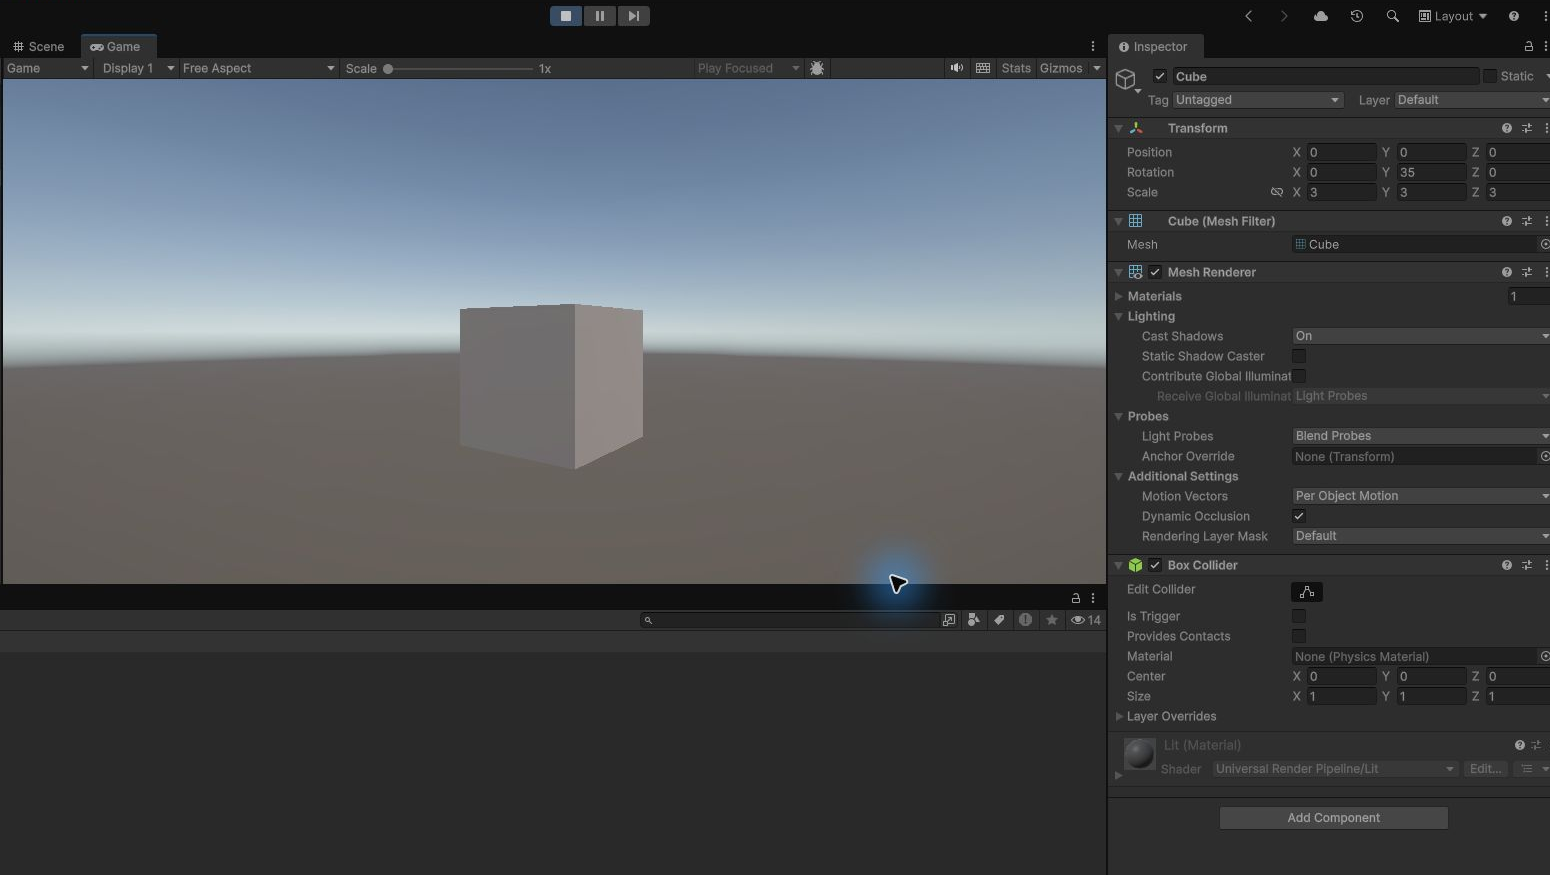Disable constrained proportions on Scale
This screenshot has height=875, width=1550.
point(1277,192)
